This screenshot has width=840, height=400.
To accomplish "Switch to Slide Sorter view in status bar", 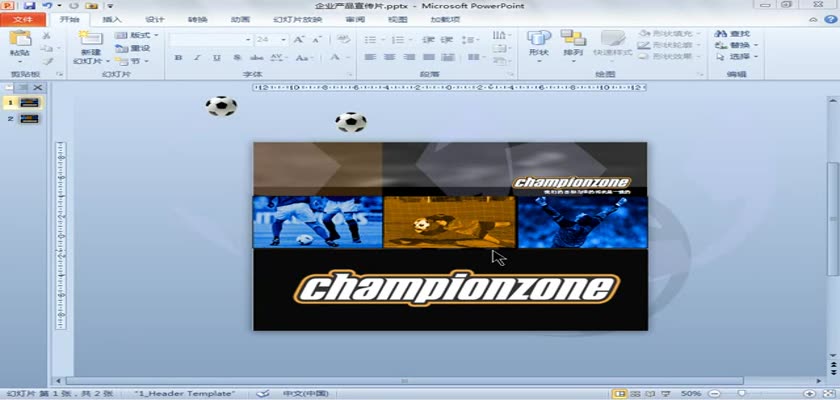I will coord(635,394).
